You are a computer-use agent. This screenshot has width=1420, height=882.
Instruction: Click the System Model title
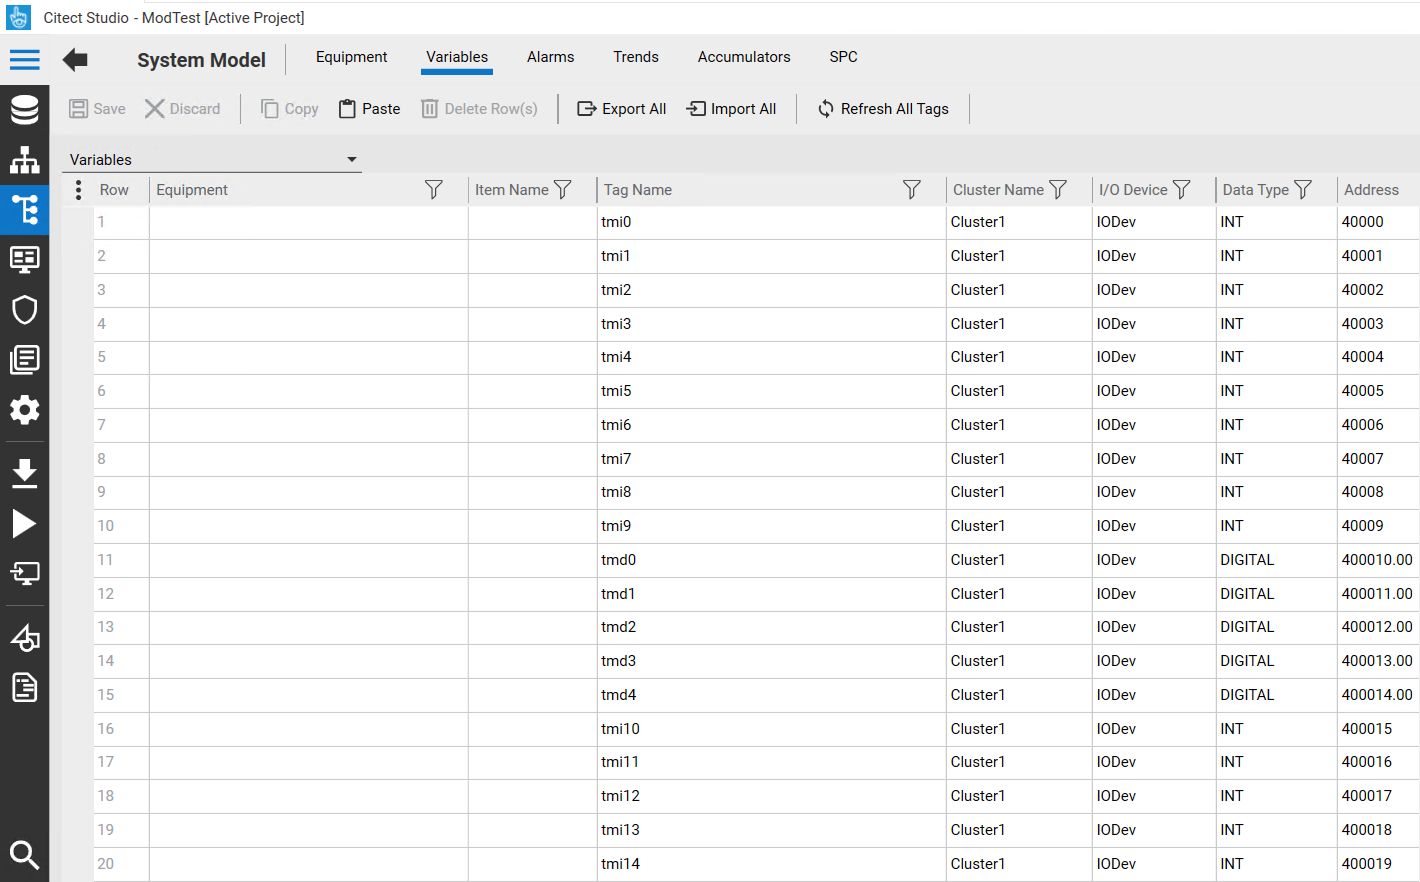click(201, 60)
